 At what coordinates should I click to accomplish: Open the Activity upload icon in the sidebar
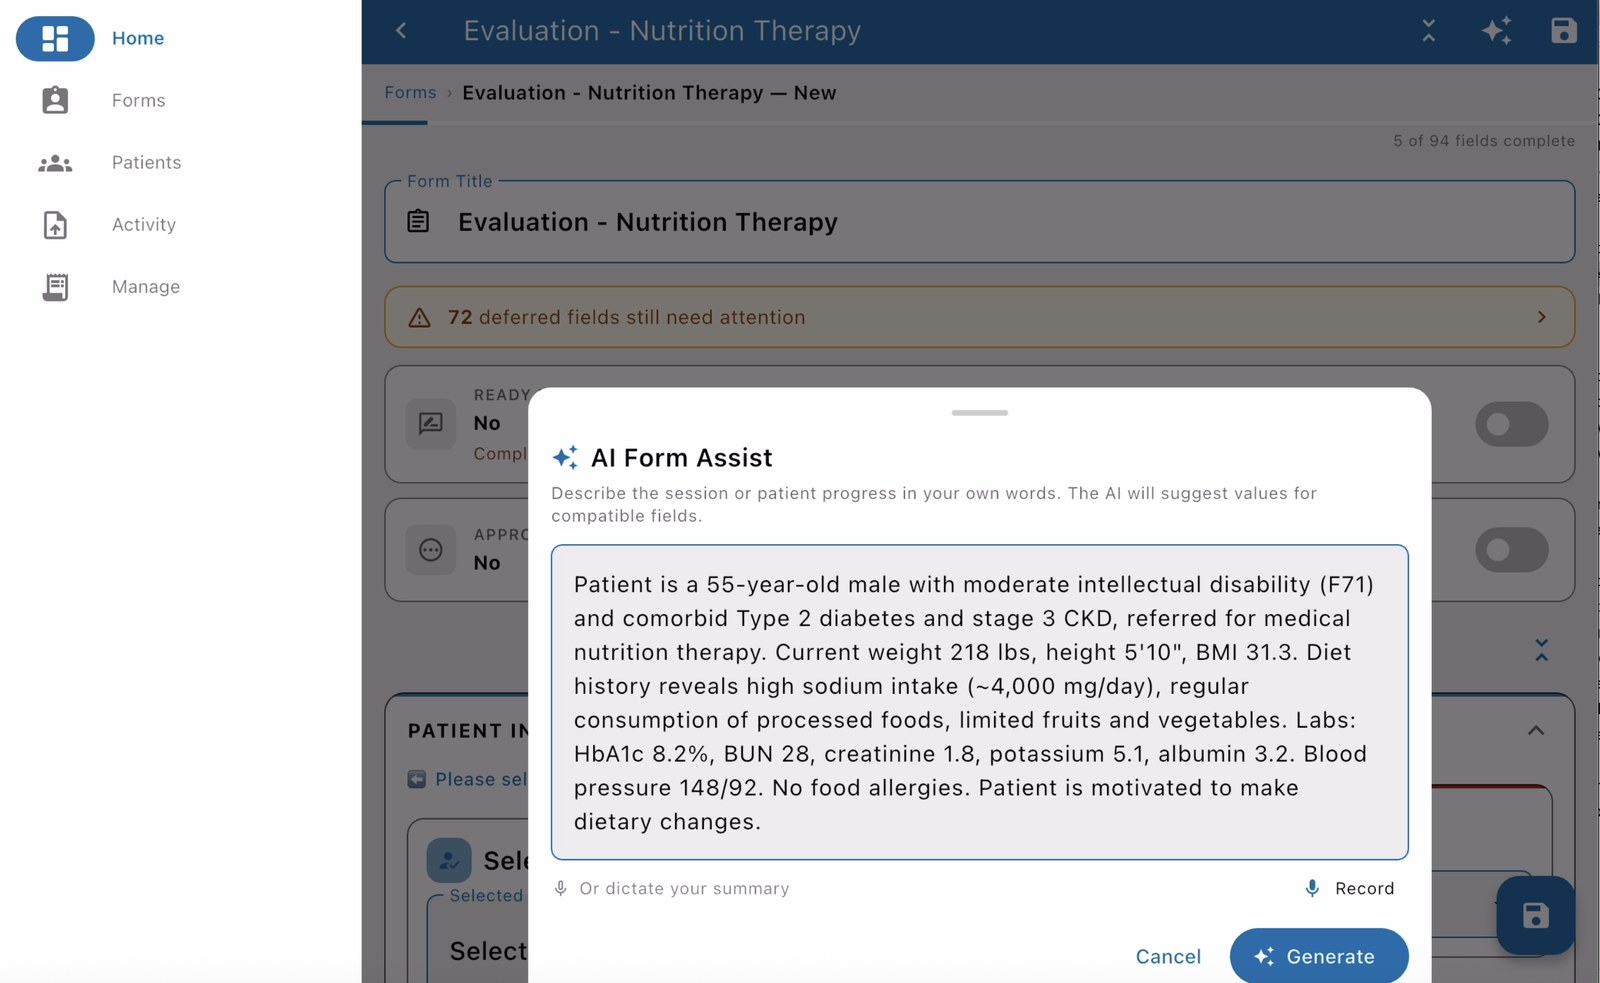(x=55, y=225)
